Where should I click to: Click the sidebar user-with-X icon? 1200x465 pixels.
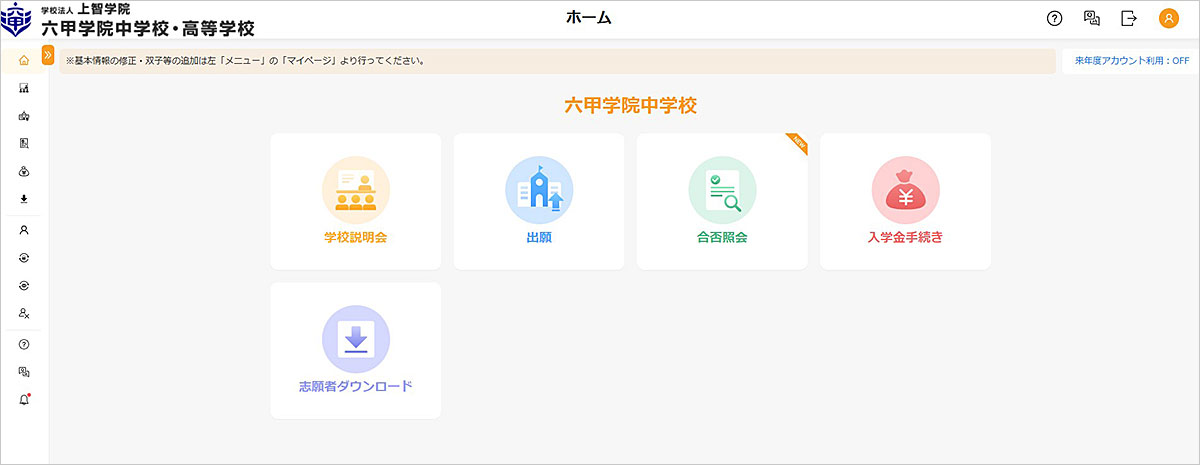24,313
